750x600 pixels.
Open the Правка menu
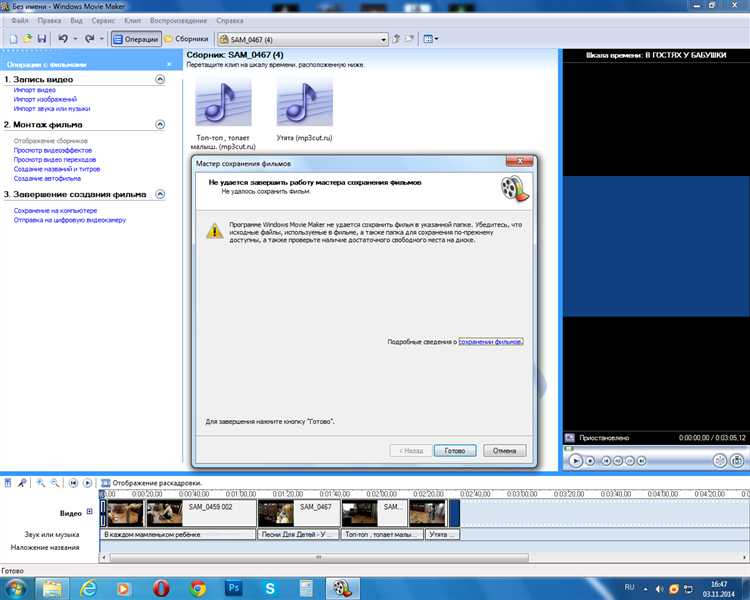(x=49, y=21)
